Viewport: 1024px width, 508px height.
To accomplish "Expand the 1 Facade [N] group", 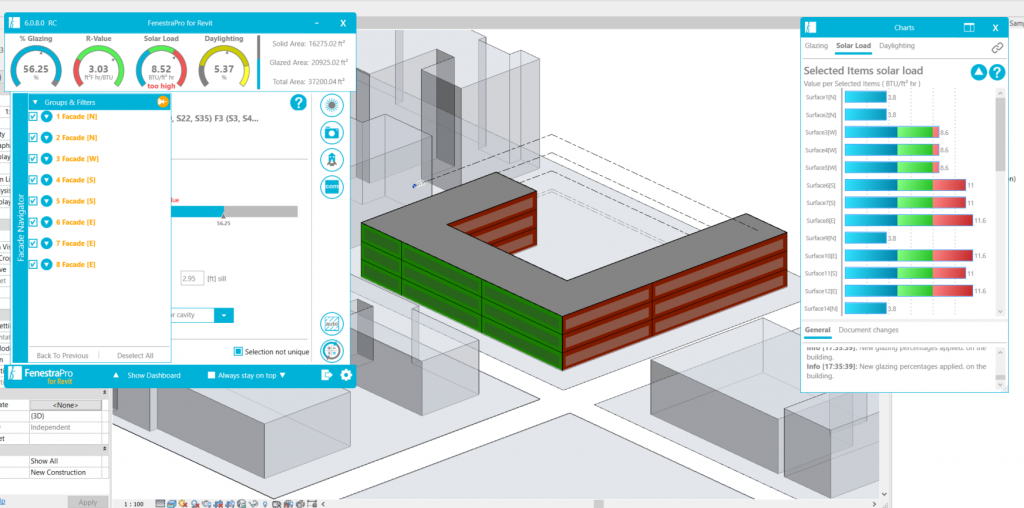I will [46, 116].
